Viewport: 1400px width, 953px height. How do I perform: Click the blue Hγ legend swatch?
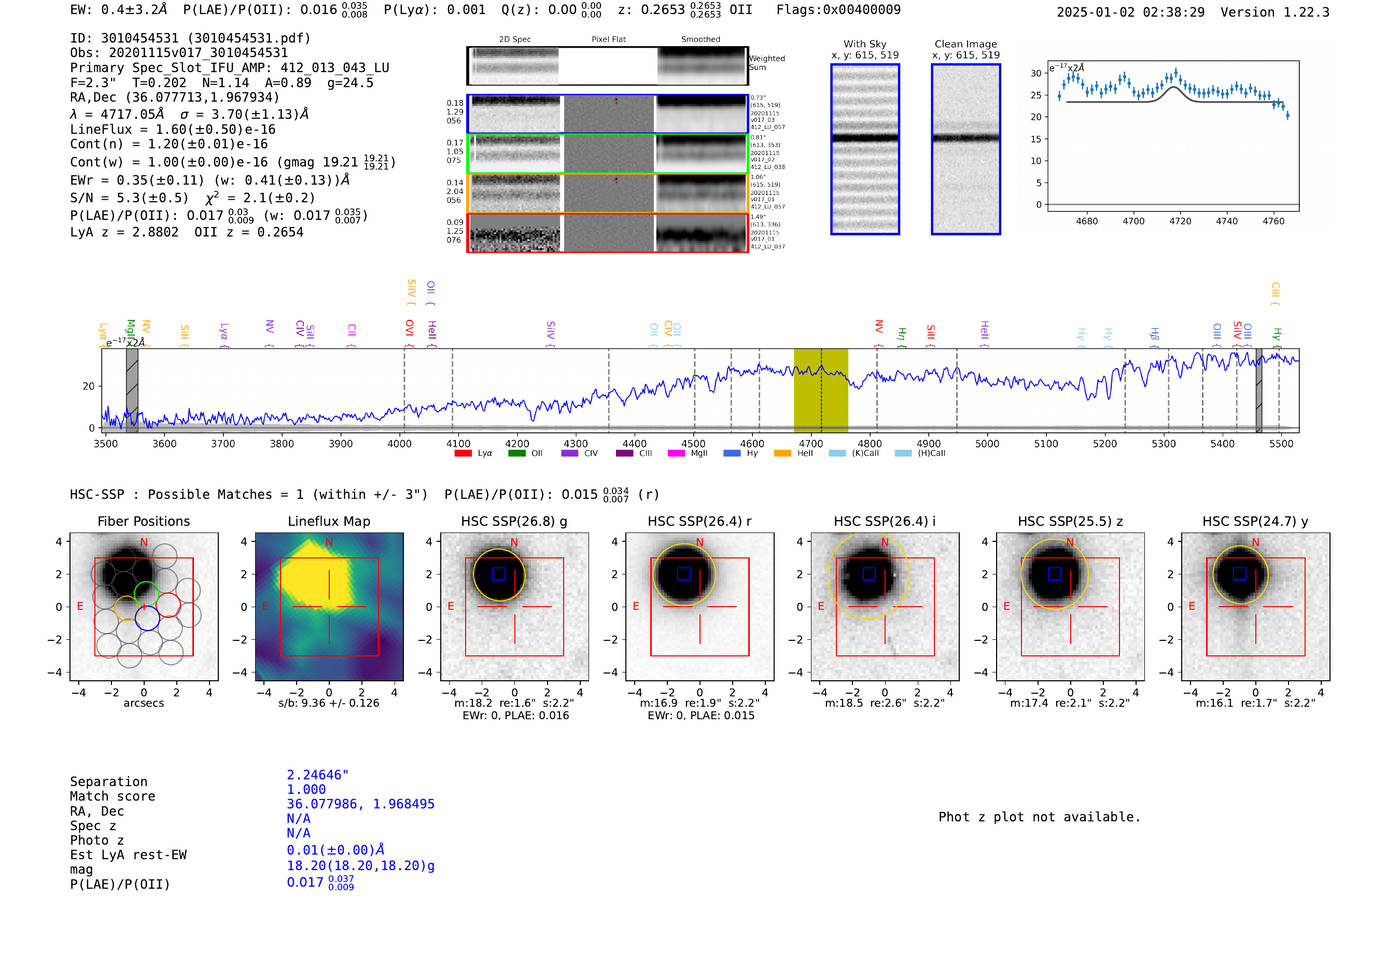click(x=732, y=453)
